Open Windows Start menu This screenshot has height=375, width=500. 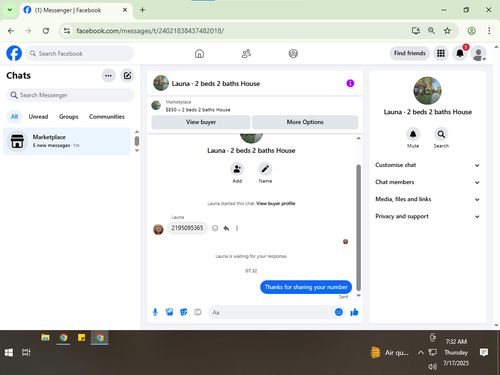[9, 352]
